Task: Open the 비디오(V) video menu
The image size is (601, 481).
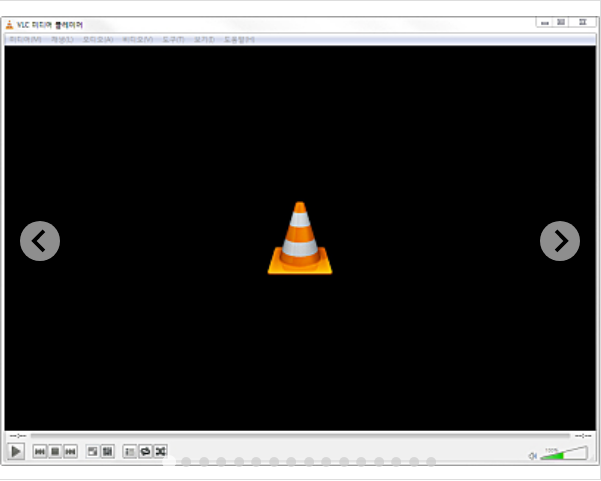Action: pos(138,39)
